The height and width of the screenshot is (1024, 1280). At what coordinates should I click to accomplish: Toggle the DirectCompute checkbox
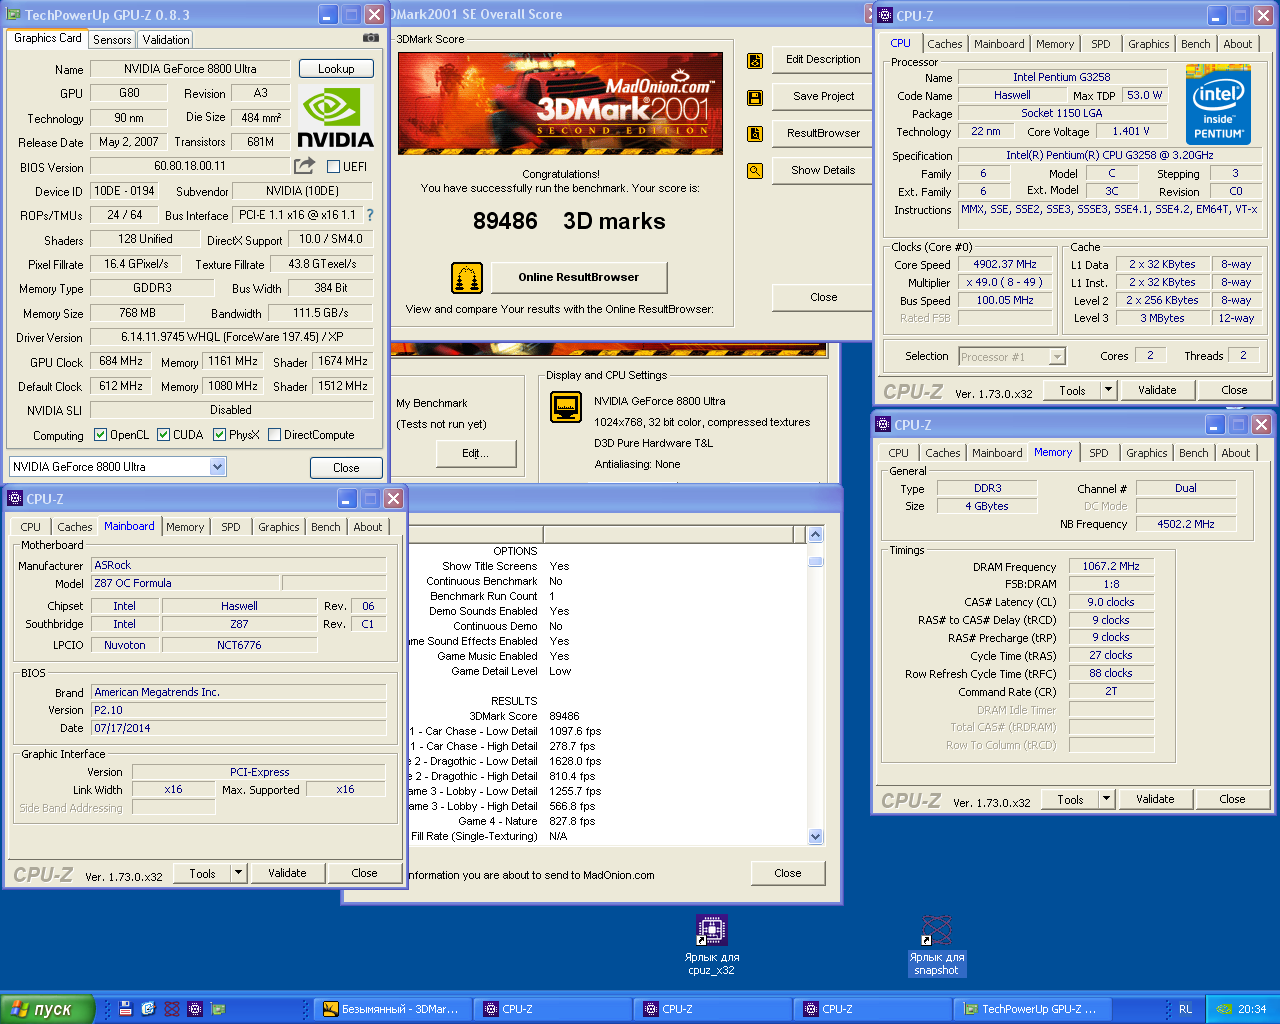pyautogui.click(x=274, y=435)
